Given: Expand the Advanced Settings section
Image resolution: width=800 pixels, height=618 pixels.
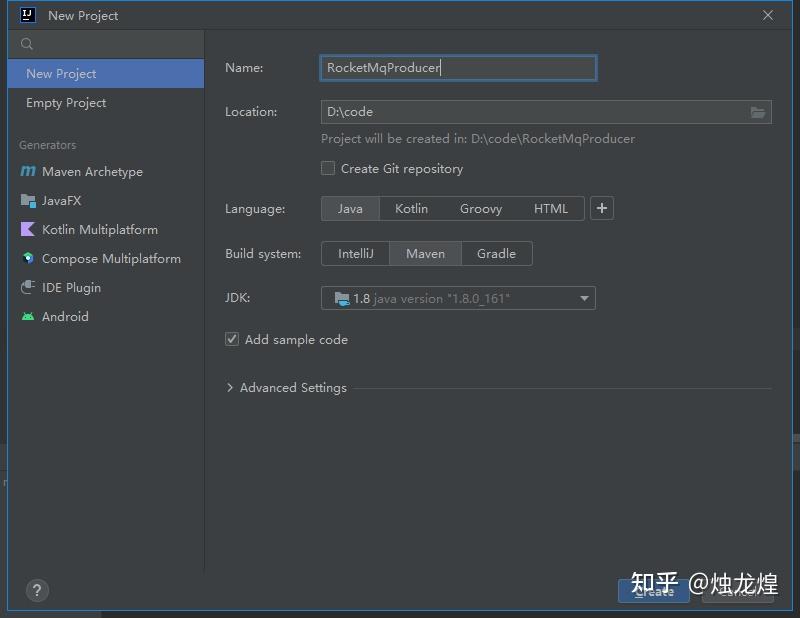Looking at the screenshot, I should pyautogui.click(x=287, y=387).
